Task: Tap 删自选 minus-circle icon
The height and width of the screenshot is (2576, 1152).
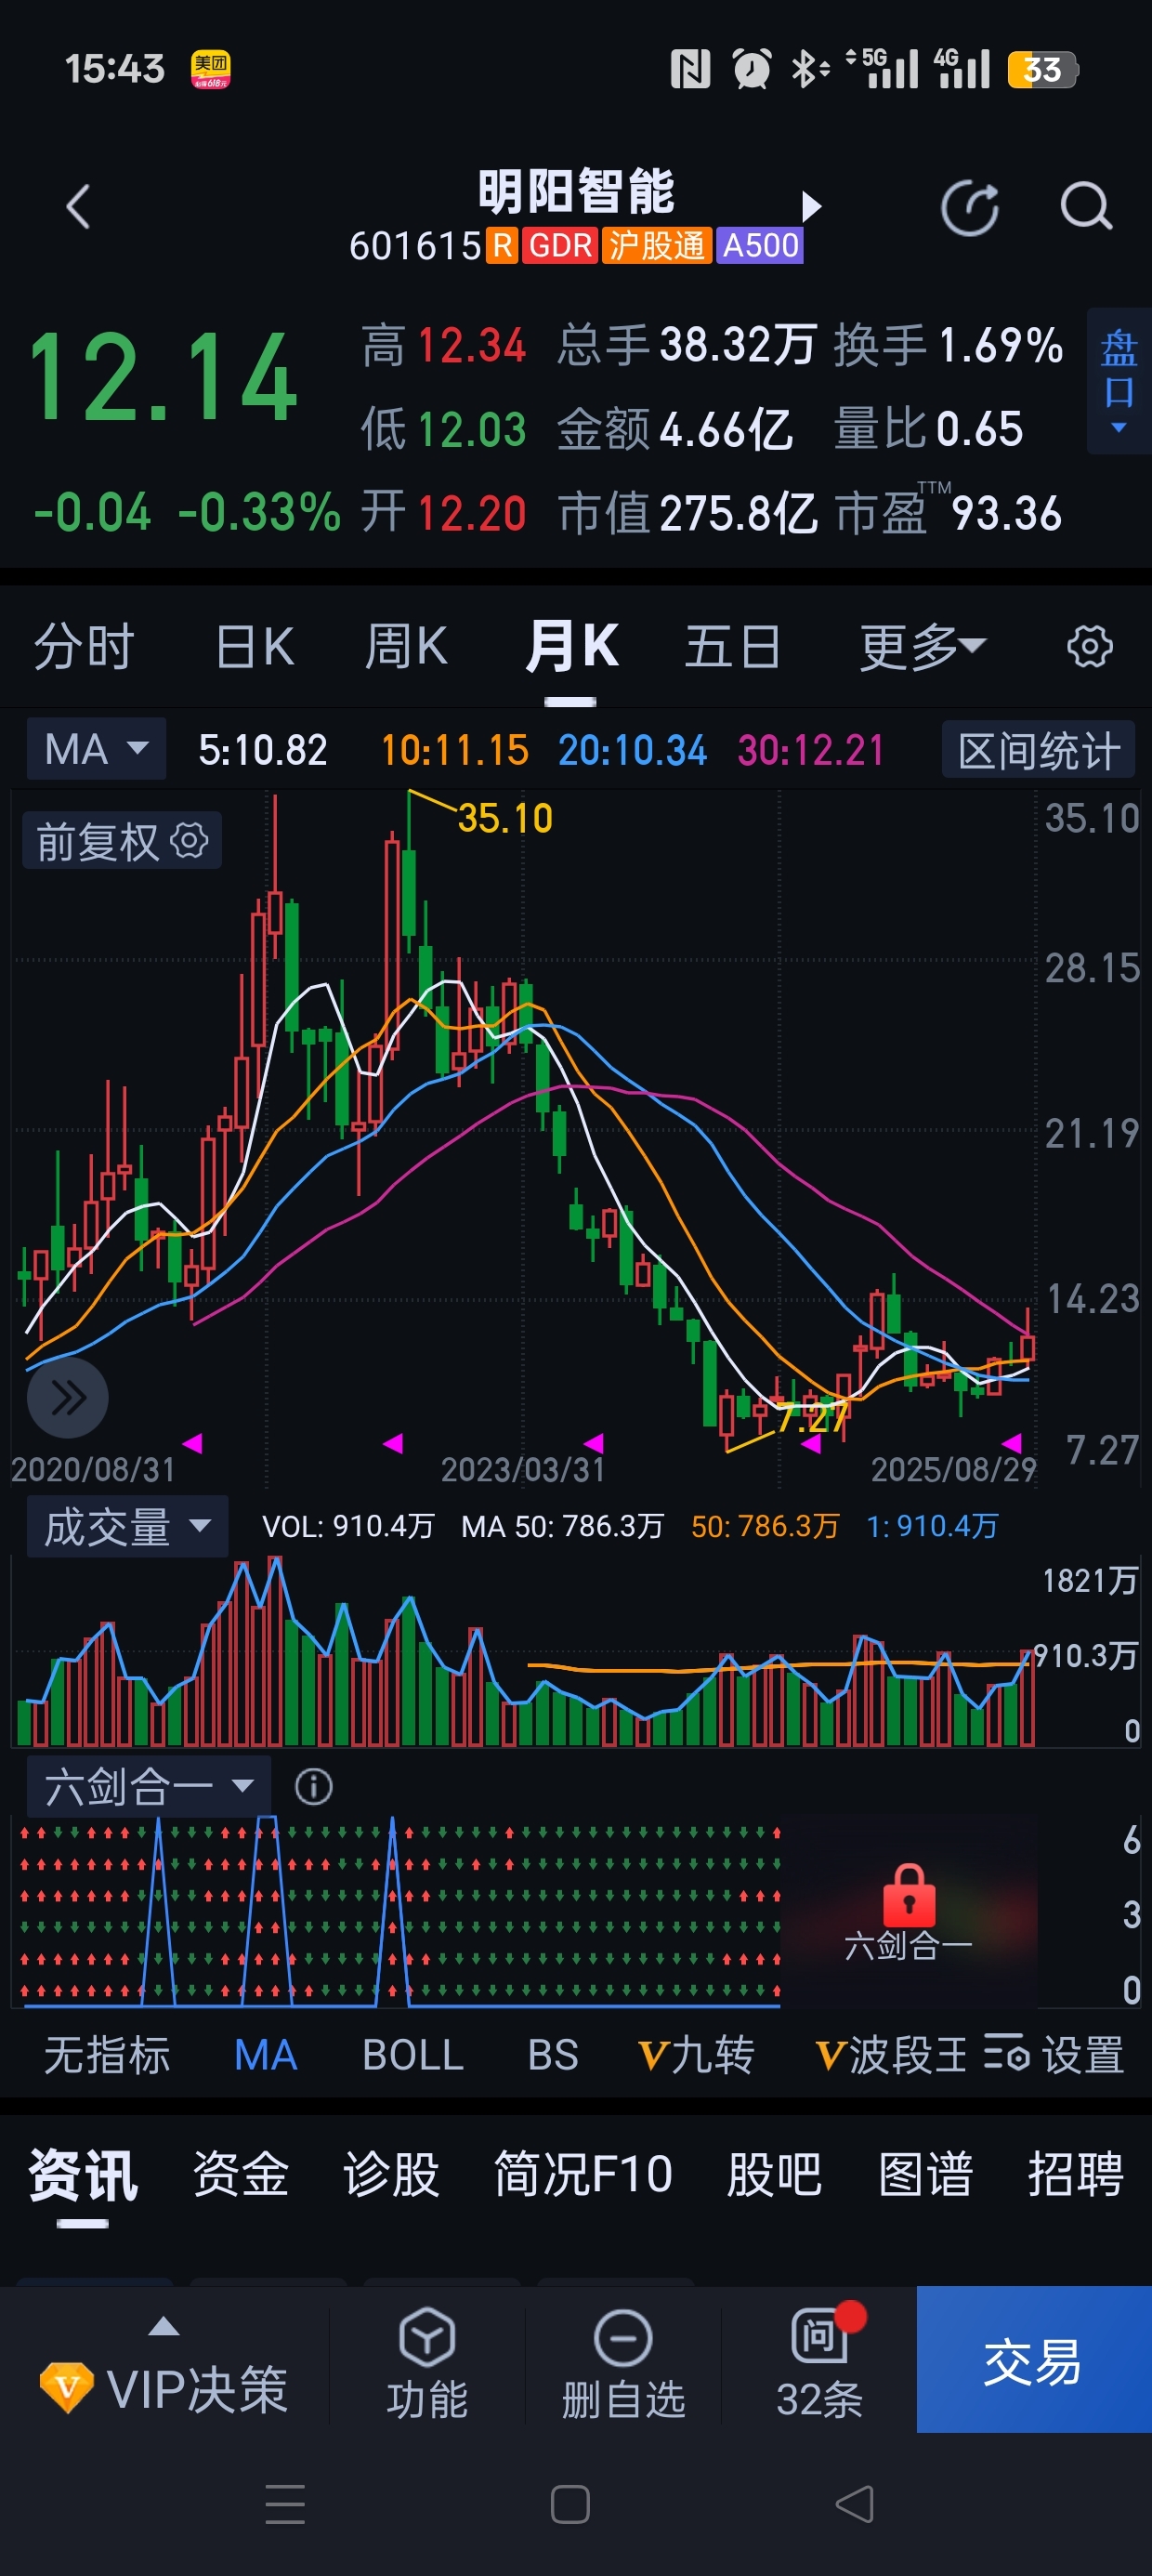Action: [623, 2338]
